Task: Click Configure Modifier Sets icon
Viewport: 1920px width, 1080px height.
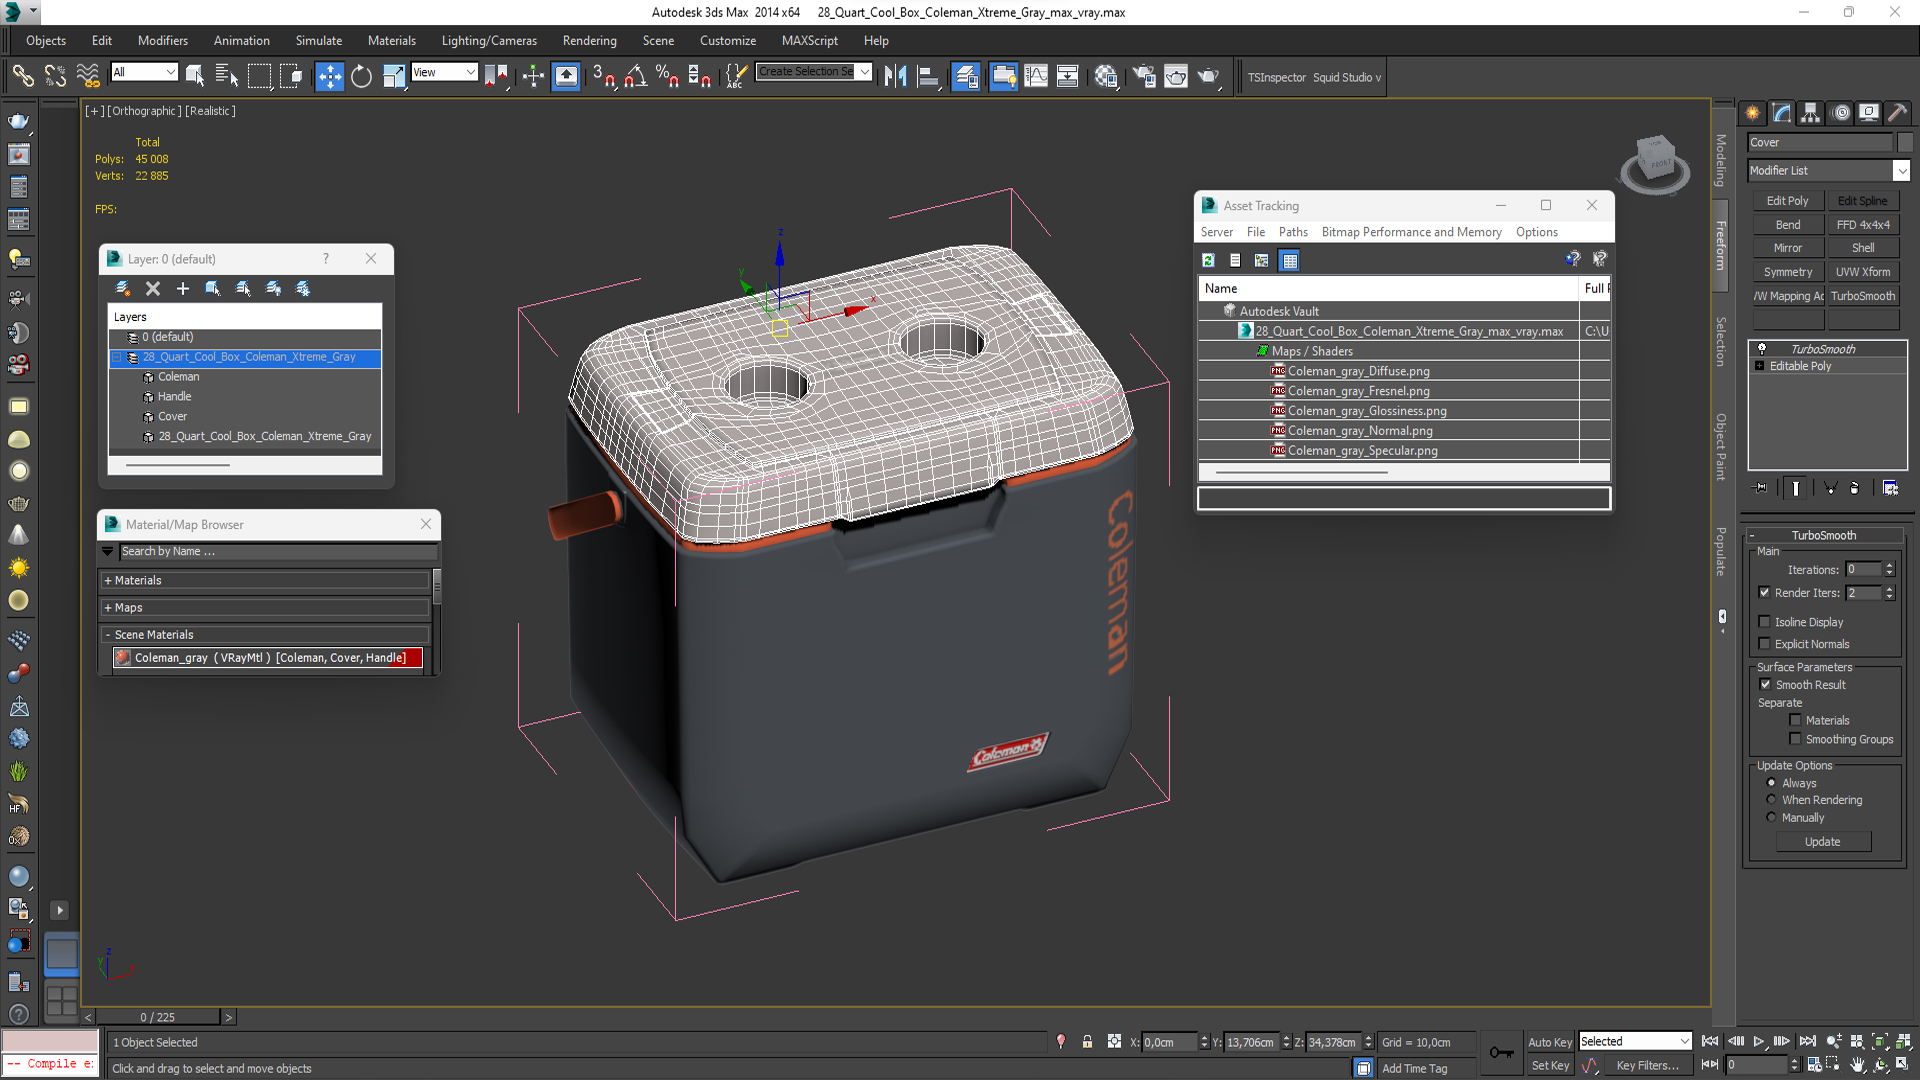Action: [x=1890, y=488]
